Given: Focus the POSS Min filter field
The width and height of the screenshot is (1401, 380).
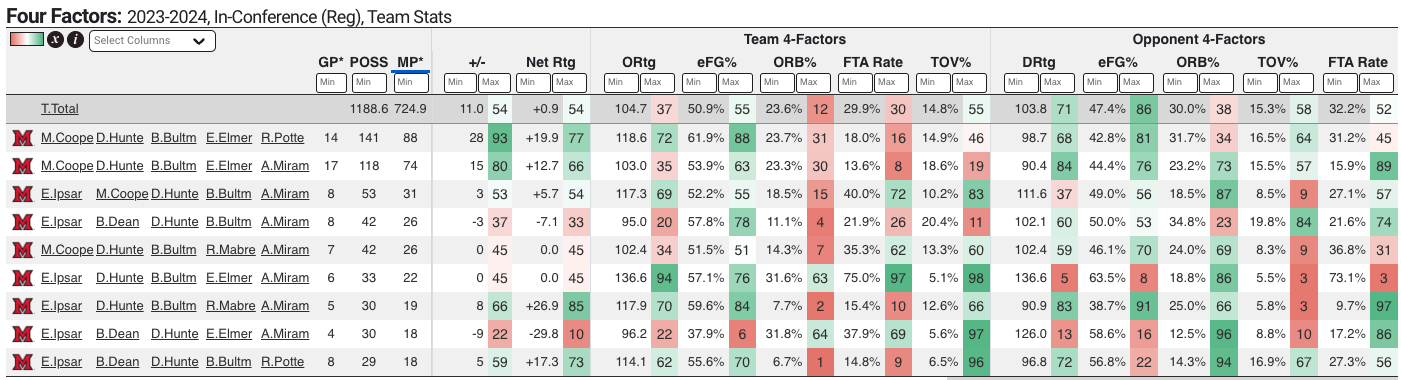Looking at the screenshot, I should pyautogui.click(x=368, y=83).
